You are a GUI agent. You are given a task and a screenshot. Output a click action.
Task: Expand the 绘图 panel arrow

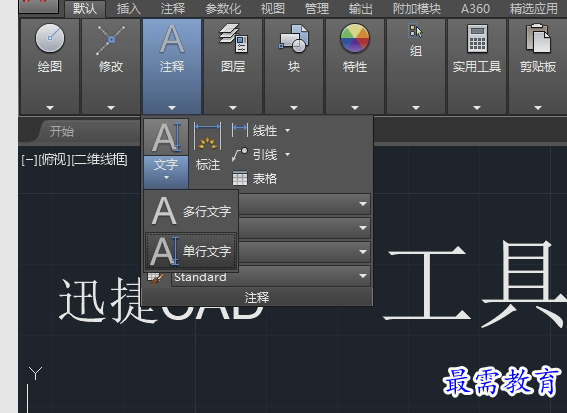50,108
